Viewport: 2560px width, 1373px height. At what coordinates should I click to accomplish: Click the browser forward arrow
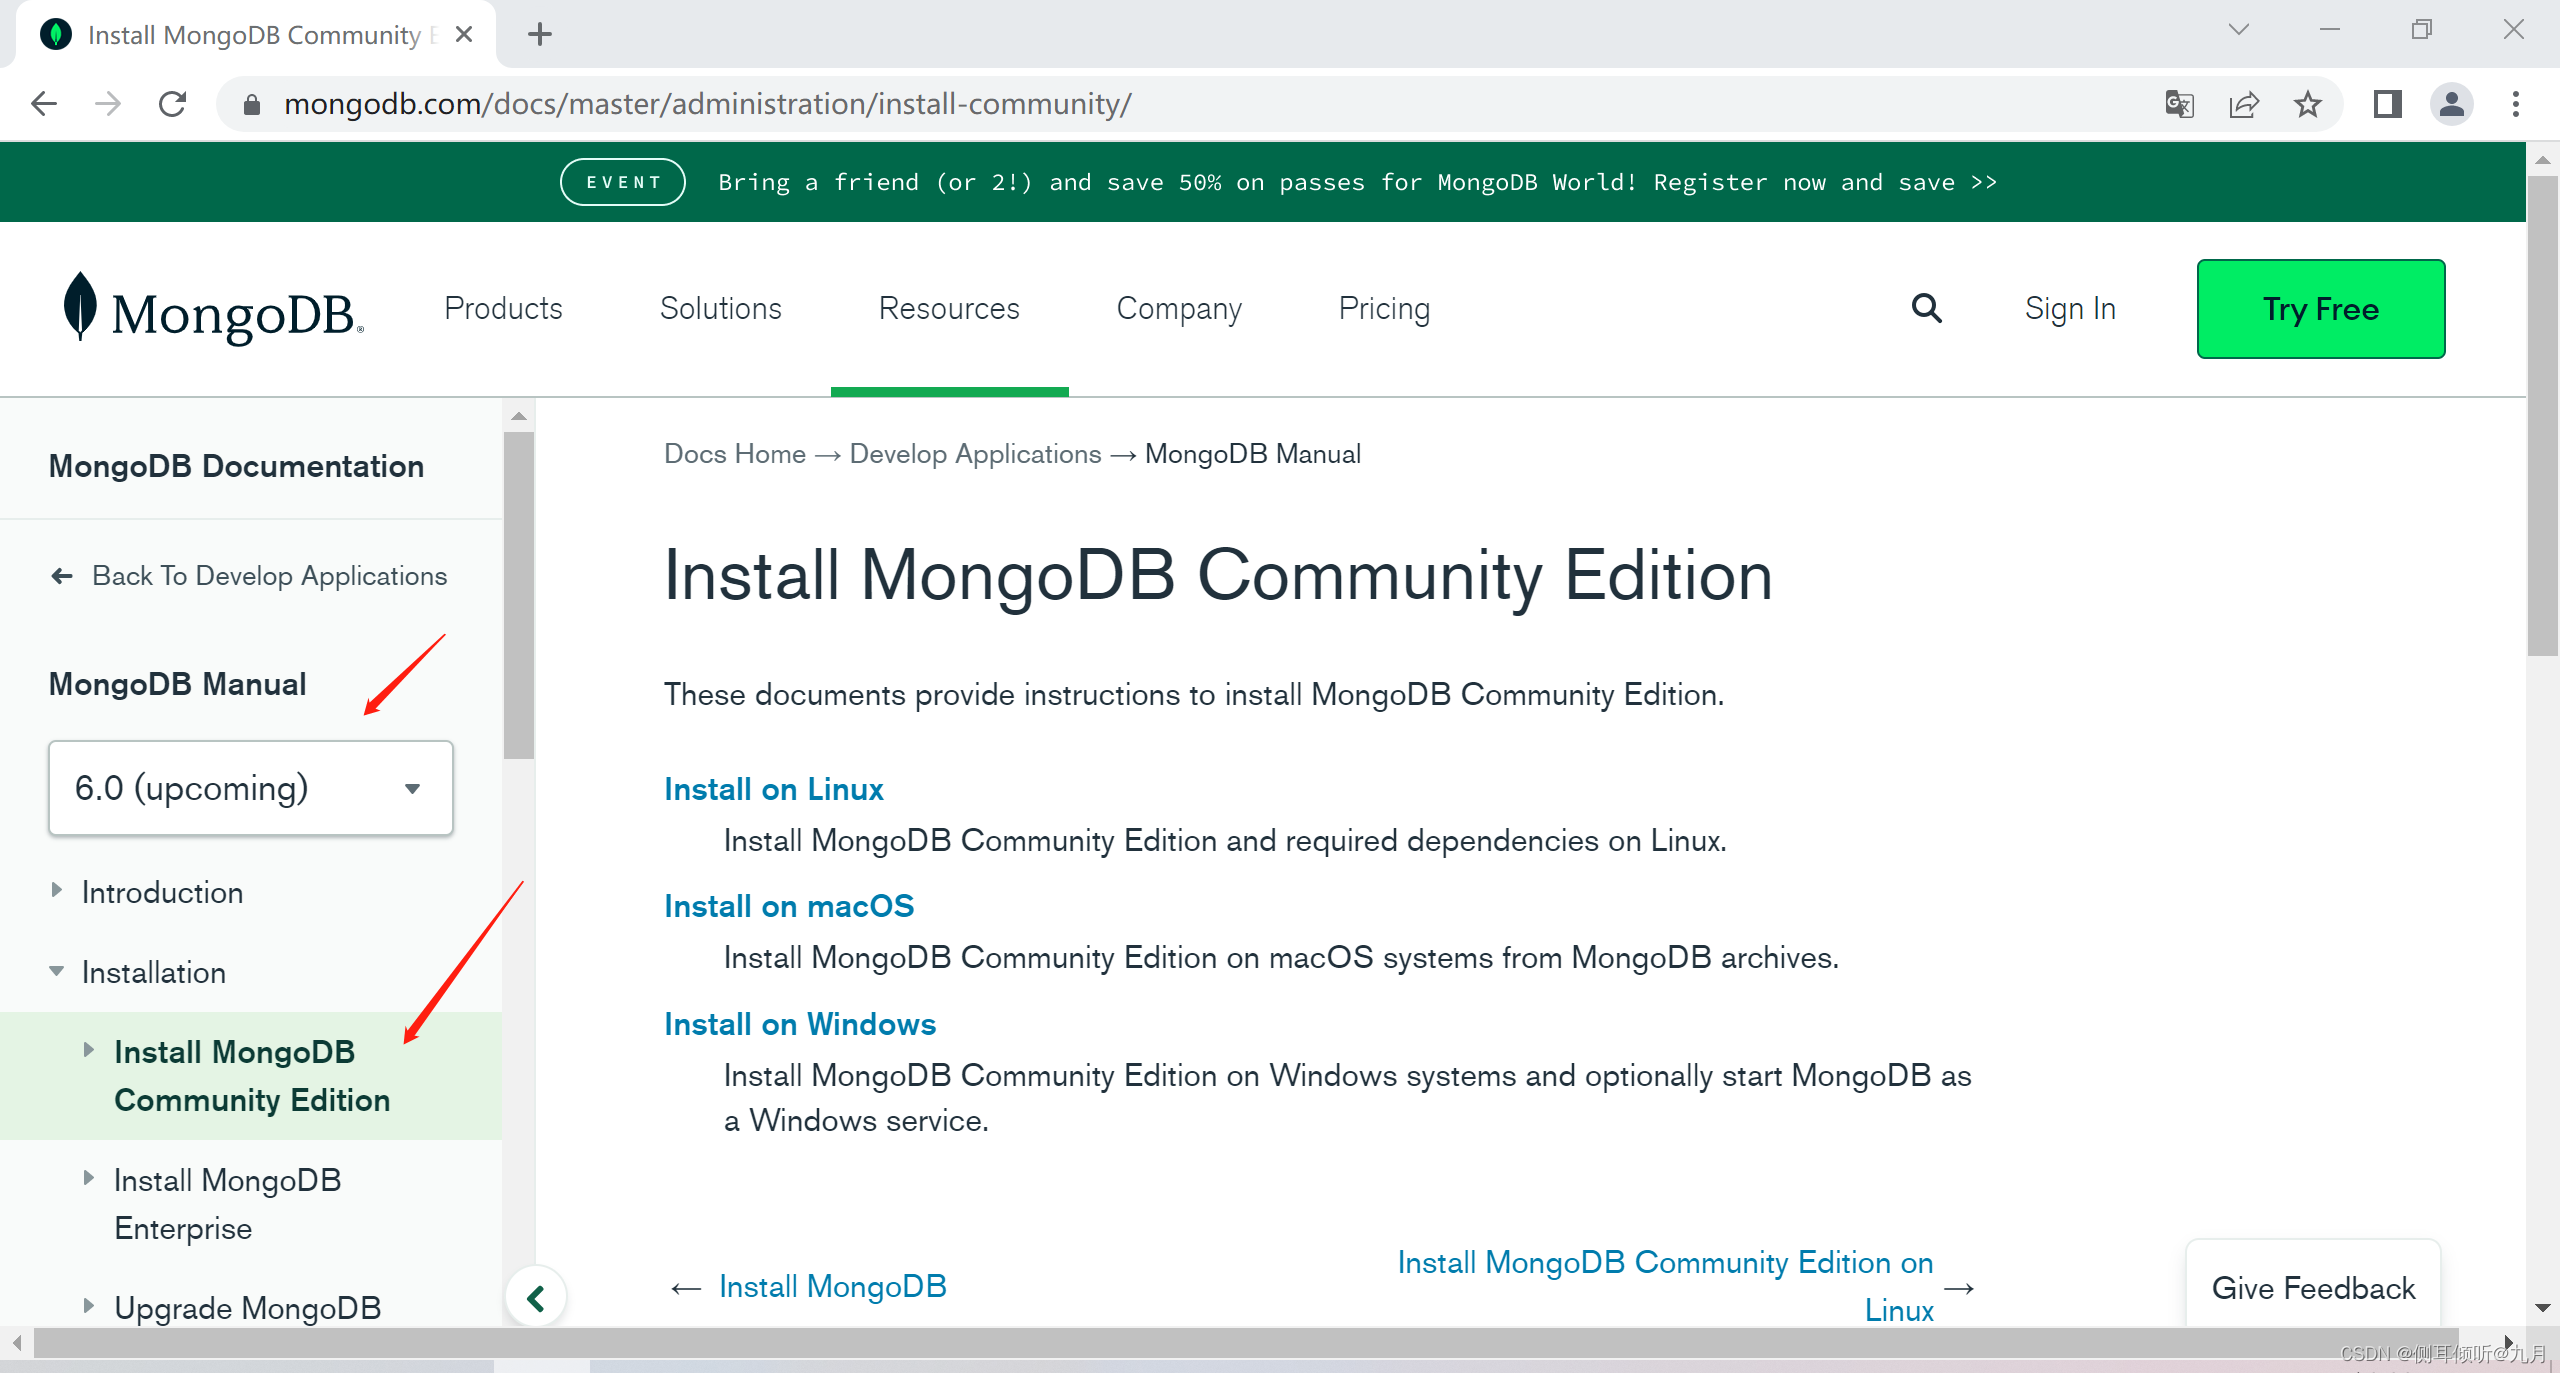coord(108,104)
